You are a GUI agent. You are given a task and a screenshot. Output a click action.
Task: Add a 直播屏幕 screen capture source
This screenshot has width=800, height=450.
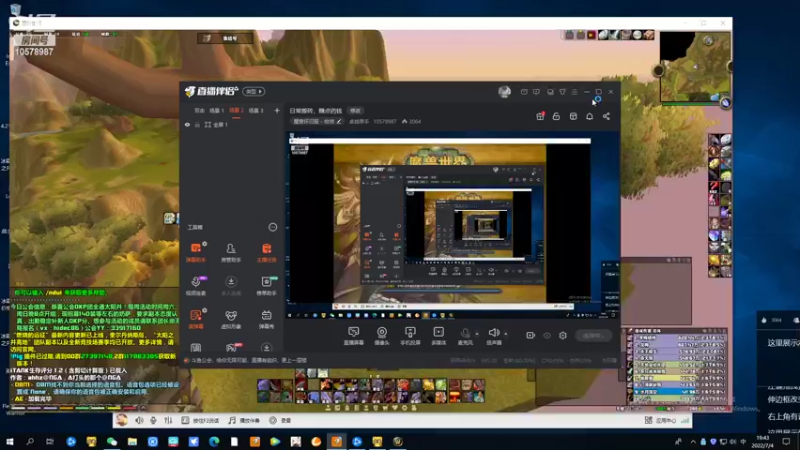354,336
